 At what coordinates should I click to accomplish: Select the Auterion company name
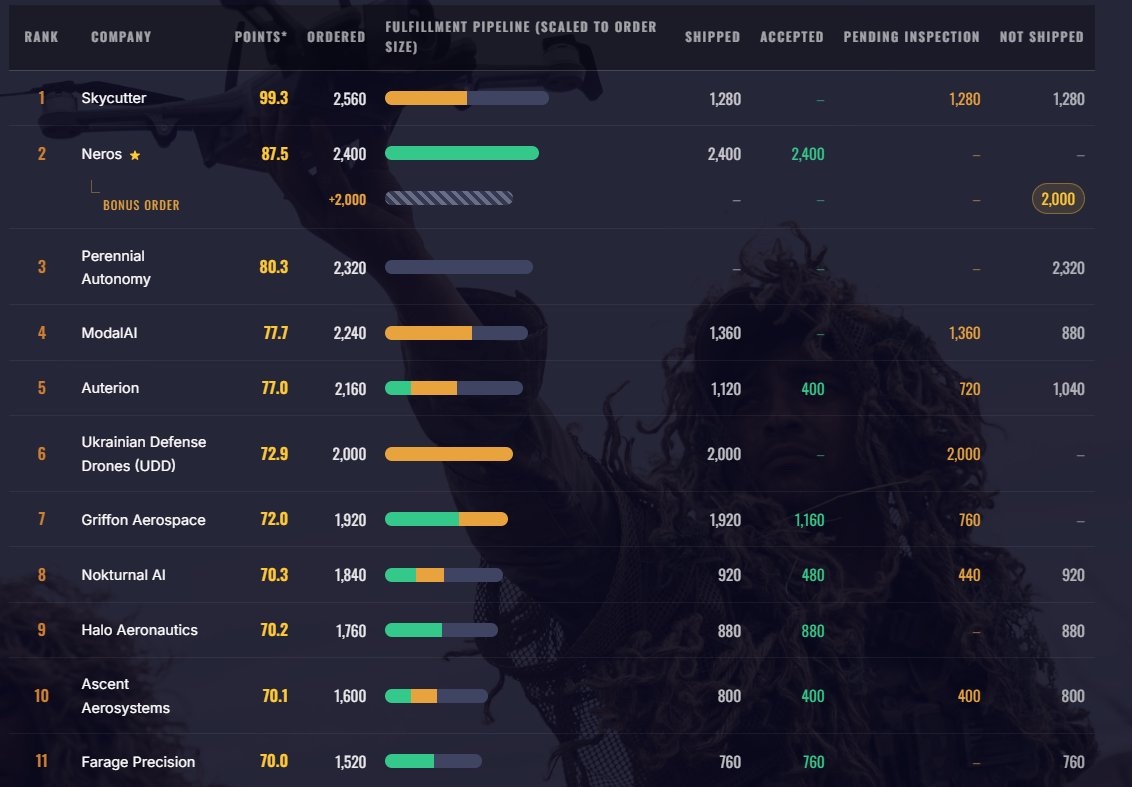pyautogui.click(x=110, y=388)
